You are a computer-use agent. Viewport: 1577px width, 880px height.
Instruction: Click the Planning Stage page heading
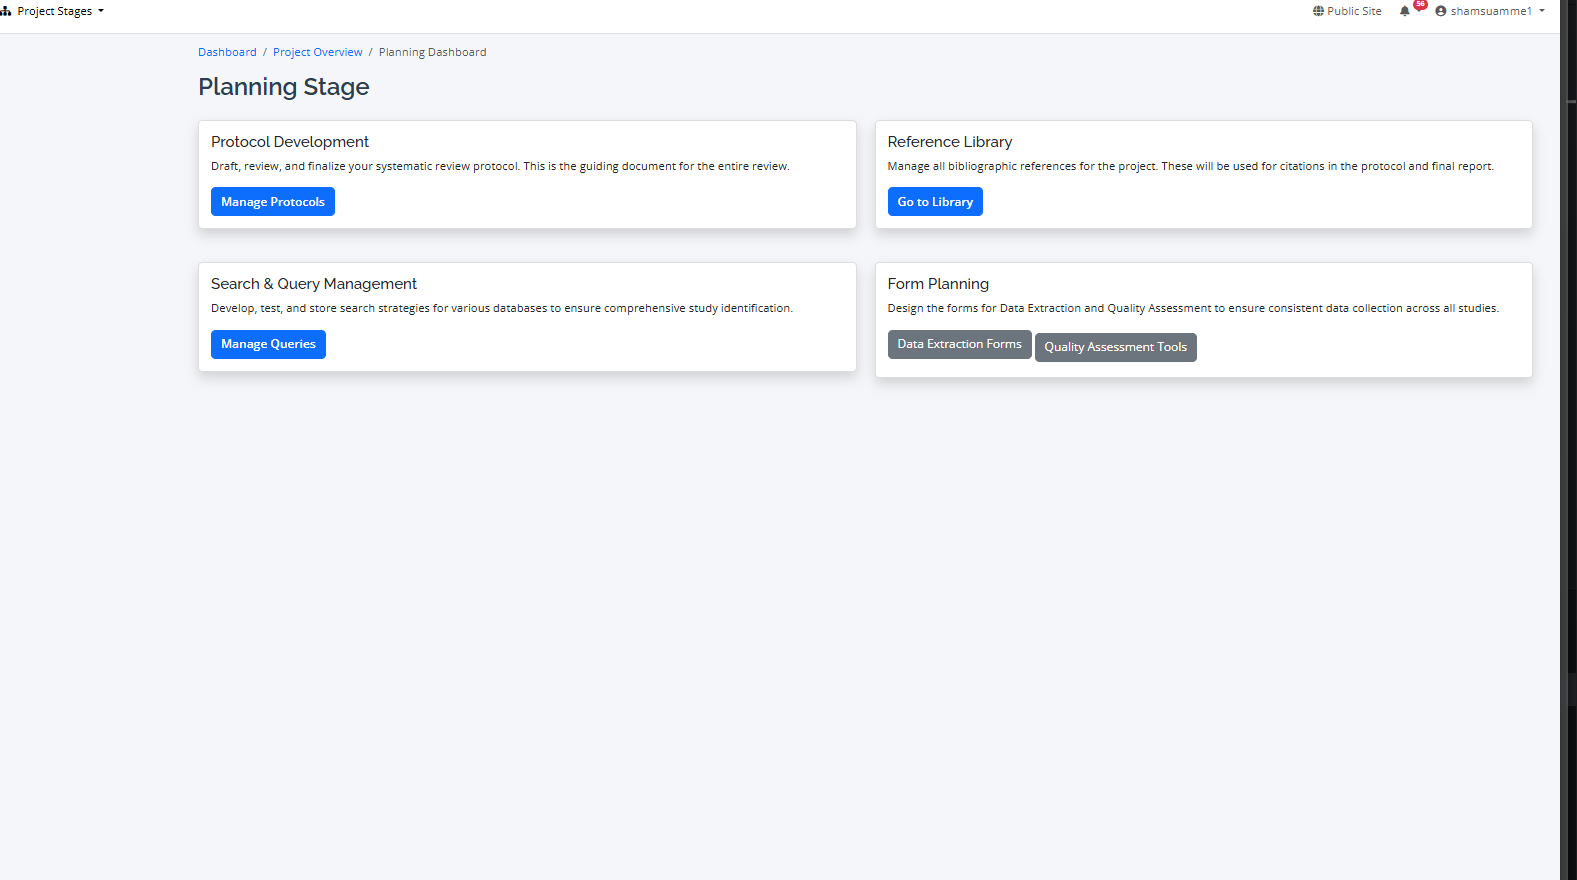[284, 87]
